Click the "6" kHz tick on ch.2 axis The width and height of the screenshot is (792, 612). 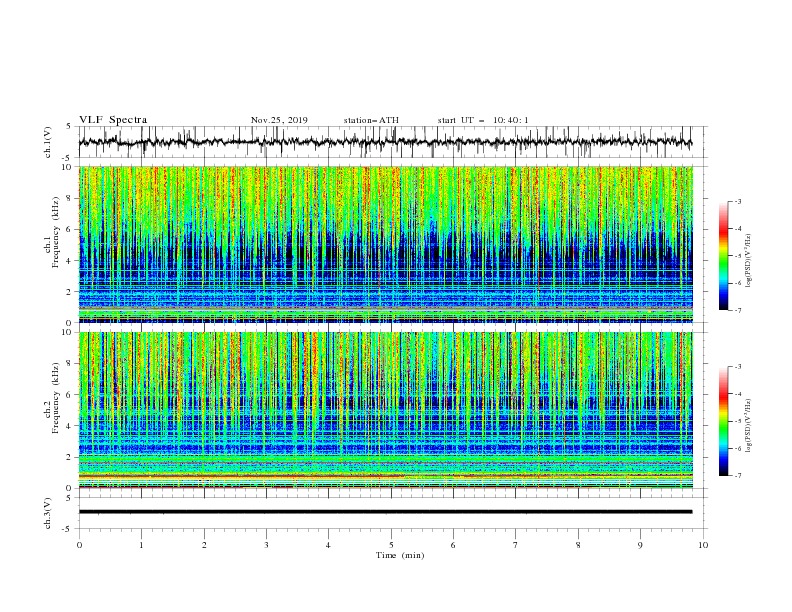point(70,395)
